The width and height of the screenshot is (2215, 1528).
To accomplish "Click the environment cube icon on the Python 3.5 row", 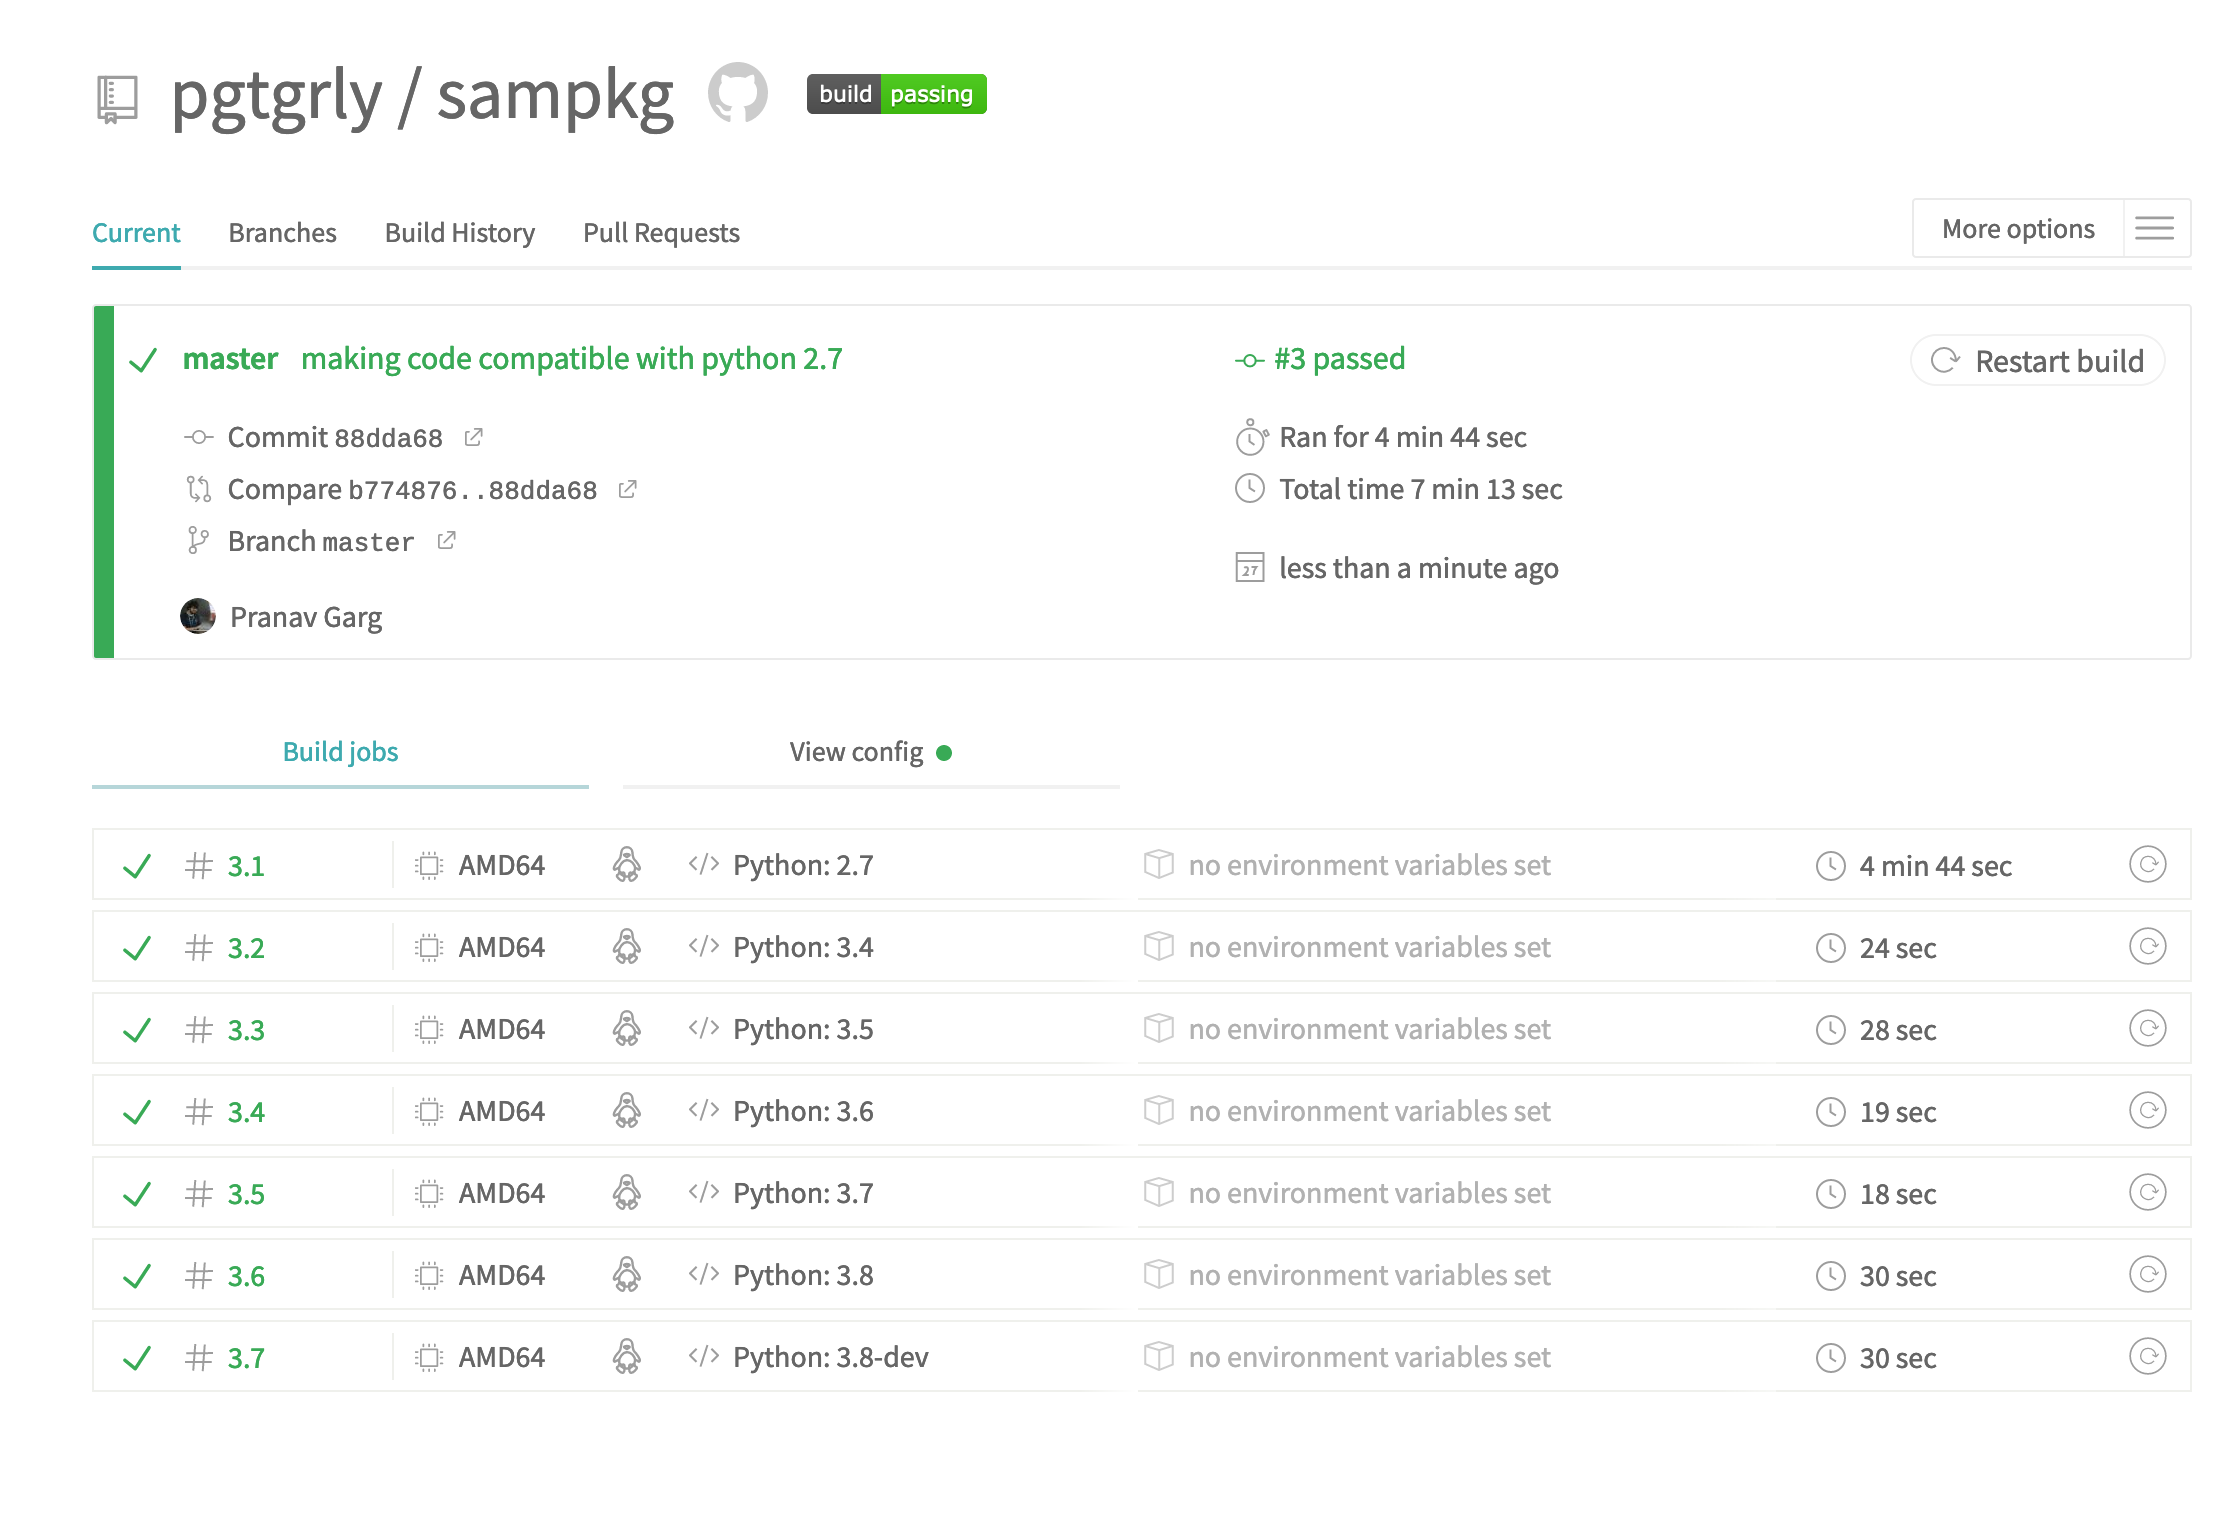I will (1158, 1028).
